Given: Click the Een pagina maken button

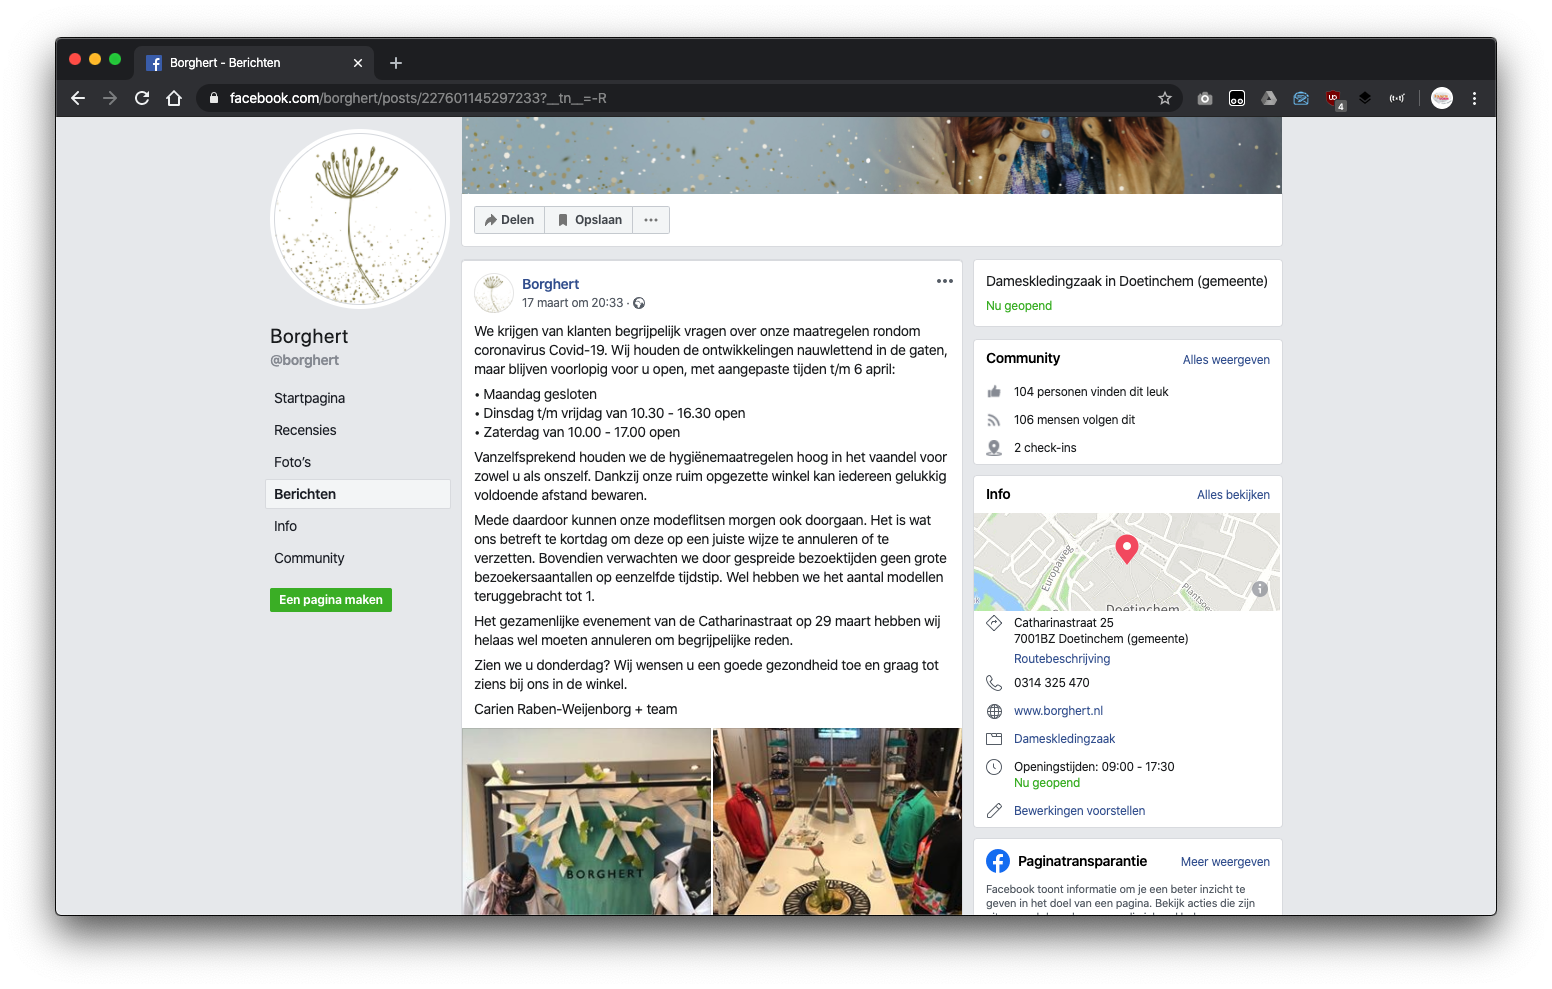Looking at the screenshot, I should 330,600.
